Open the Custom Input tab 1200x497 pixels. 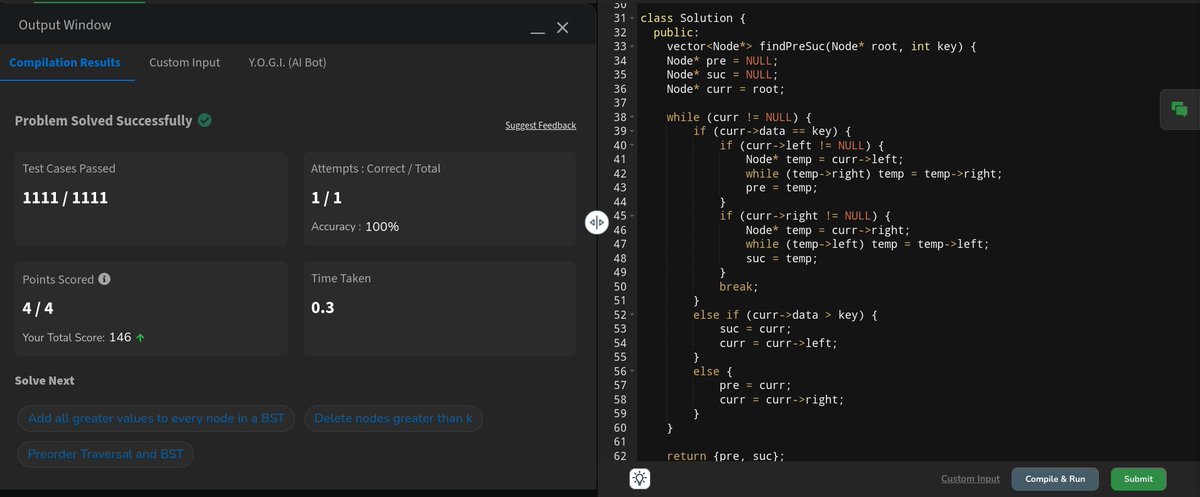184,62
